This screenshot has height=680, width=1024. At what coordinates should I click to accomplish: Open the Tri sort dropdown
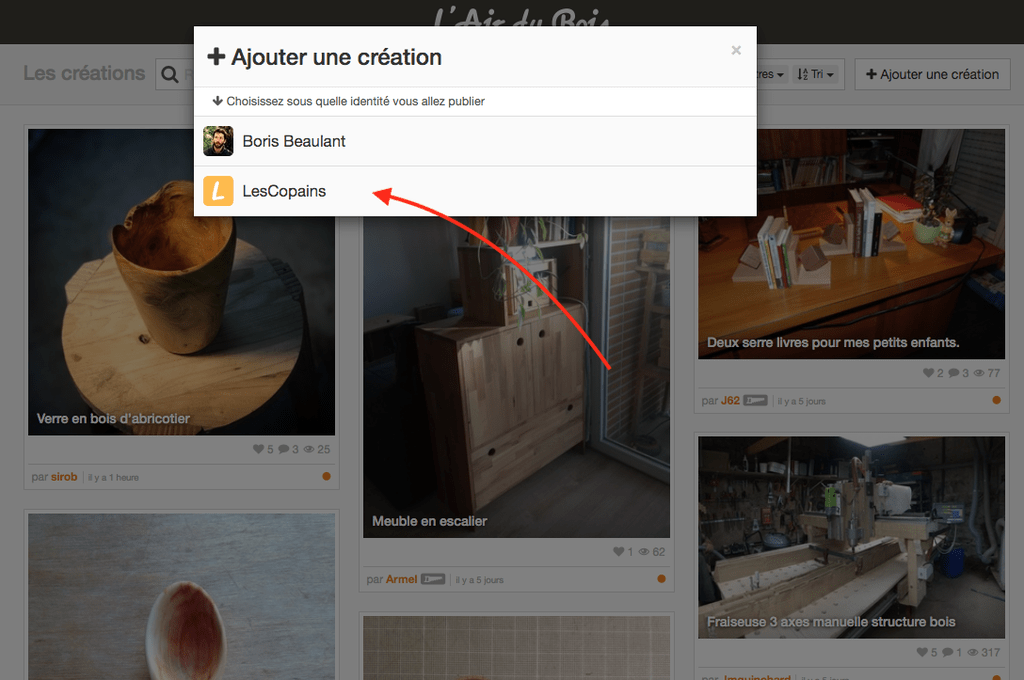tap(815, 74)
